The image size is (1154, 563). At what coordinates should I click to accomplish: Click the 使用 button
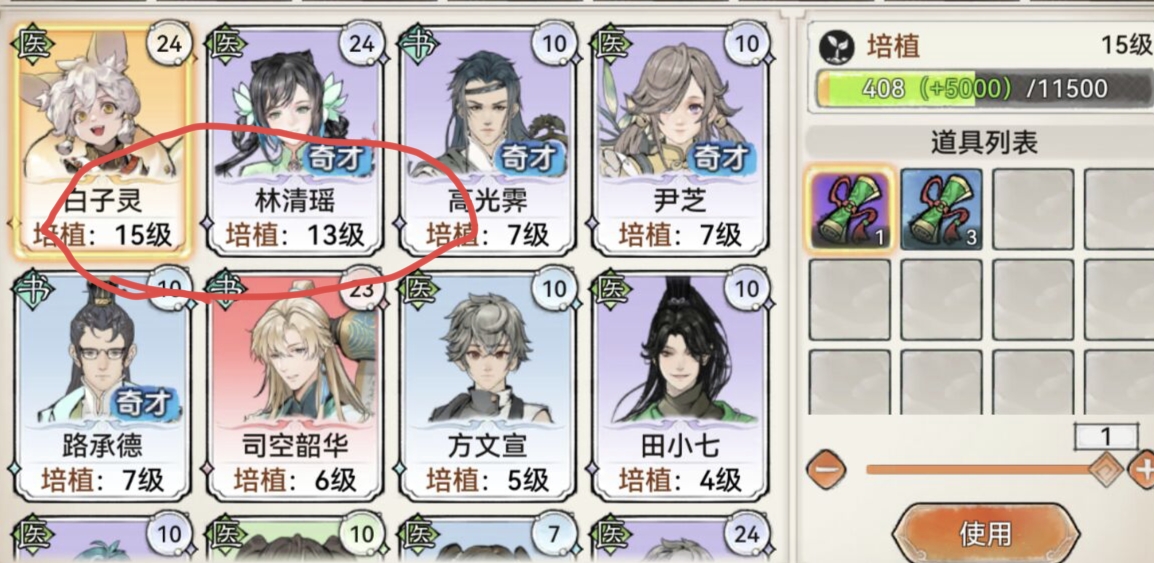(x=985, y=532)
